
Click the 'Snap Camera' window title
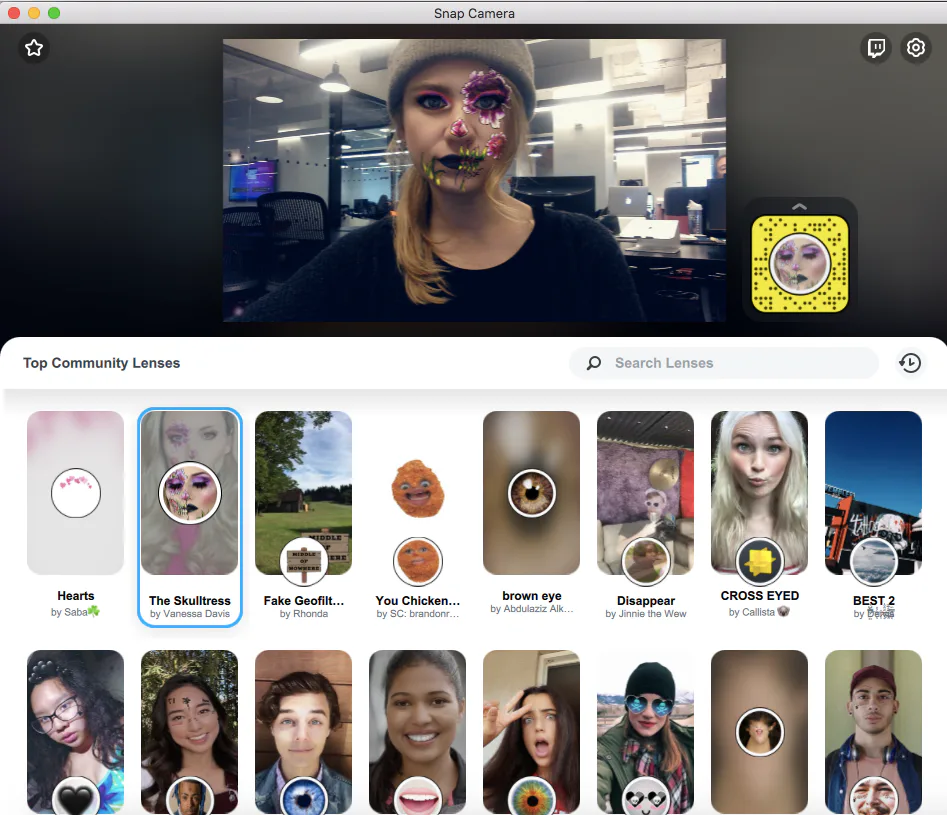(474, 13)
